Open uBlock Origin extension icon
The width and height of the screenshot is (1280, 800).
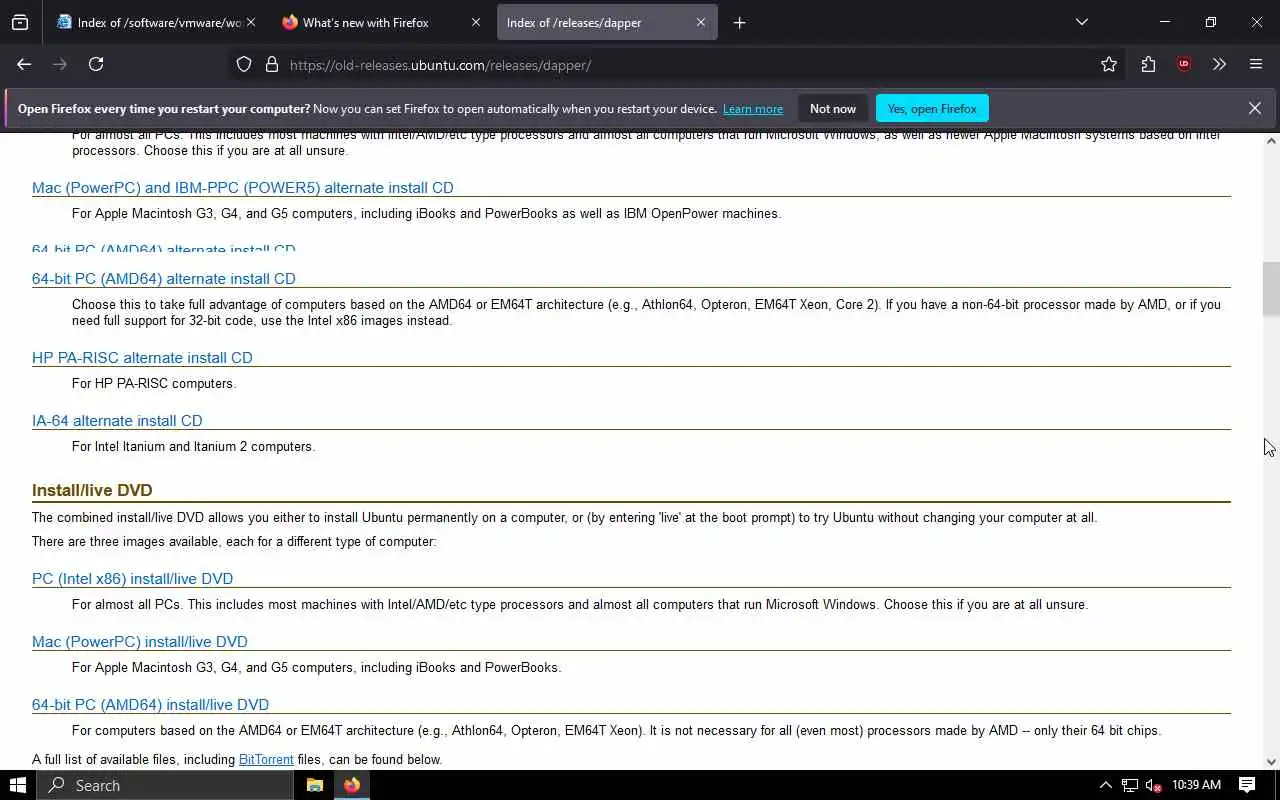point(1184,64)
